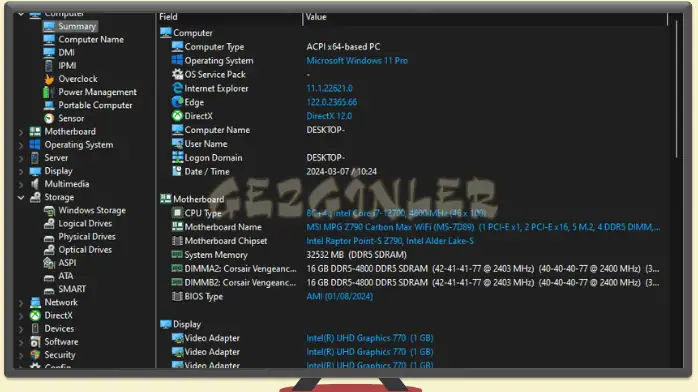The width and height of the screenshot is (698, 392).
Task: Click the IPMI icon in sidebar
Action: [x=49, y=66]
